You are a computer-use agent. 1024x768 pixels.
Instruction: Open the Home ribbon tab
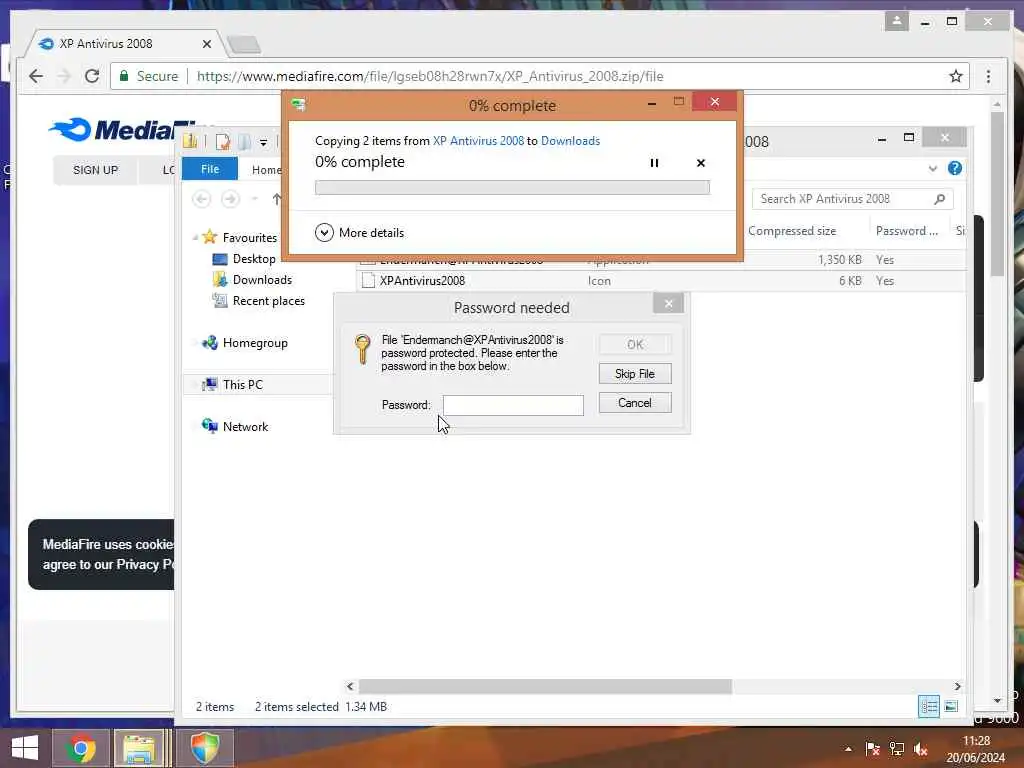click(x=266, y=170)
